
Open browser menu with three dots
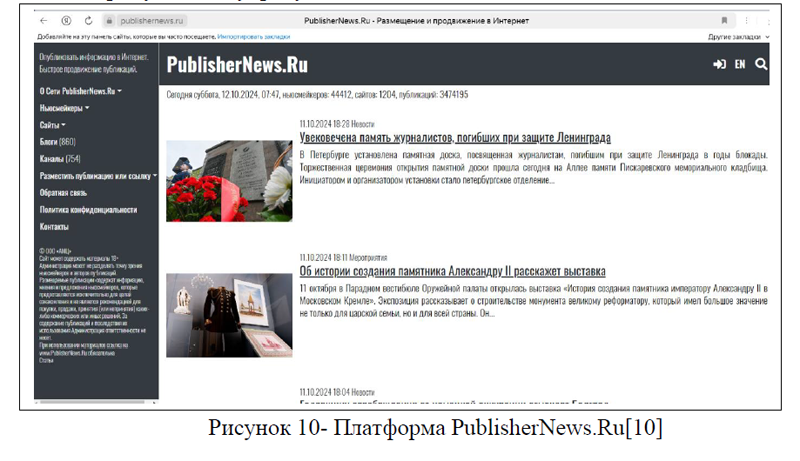746,21
